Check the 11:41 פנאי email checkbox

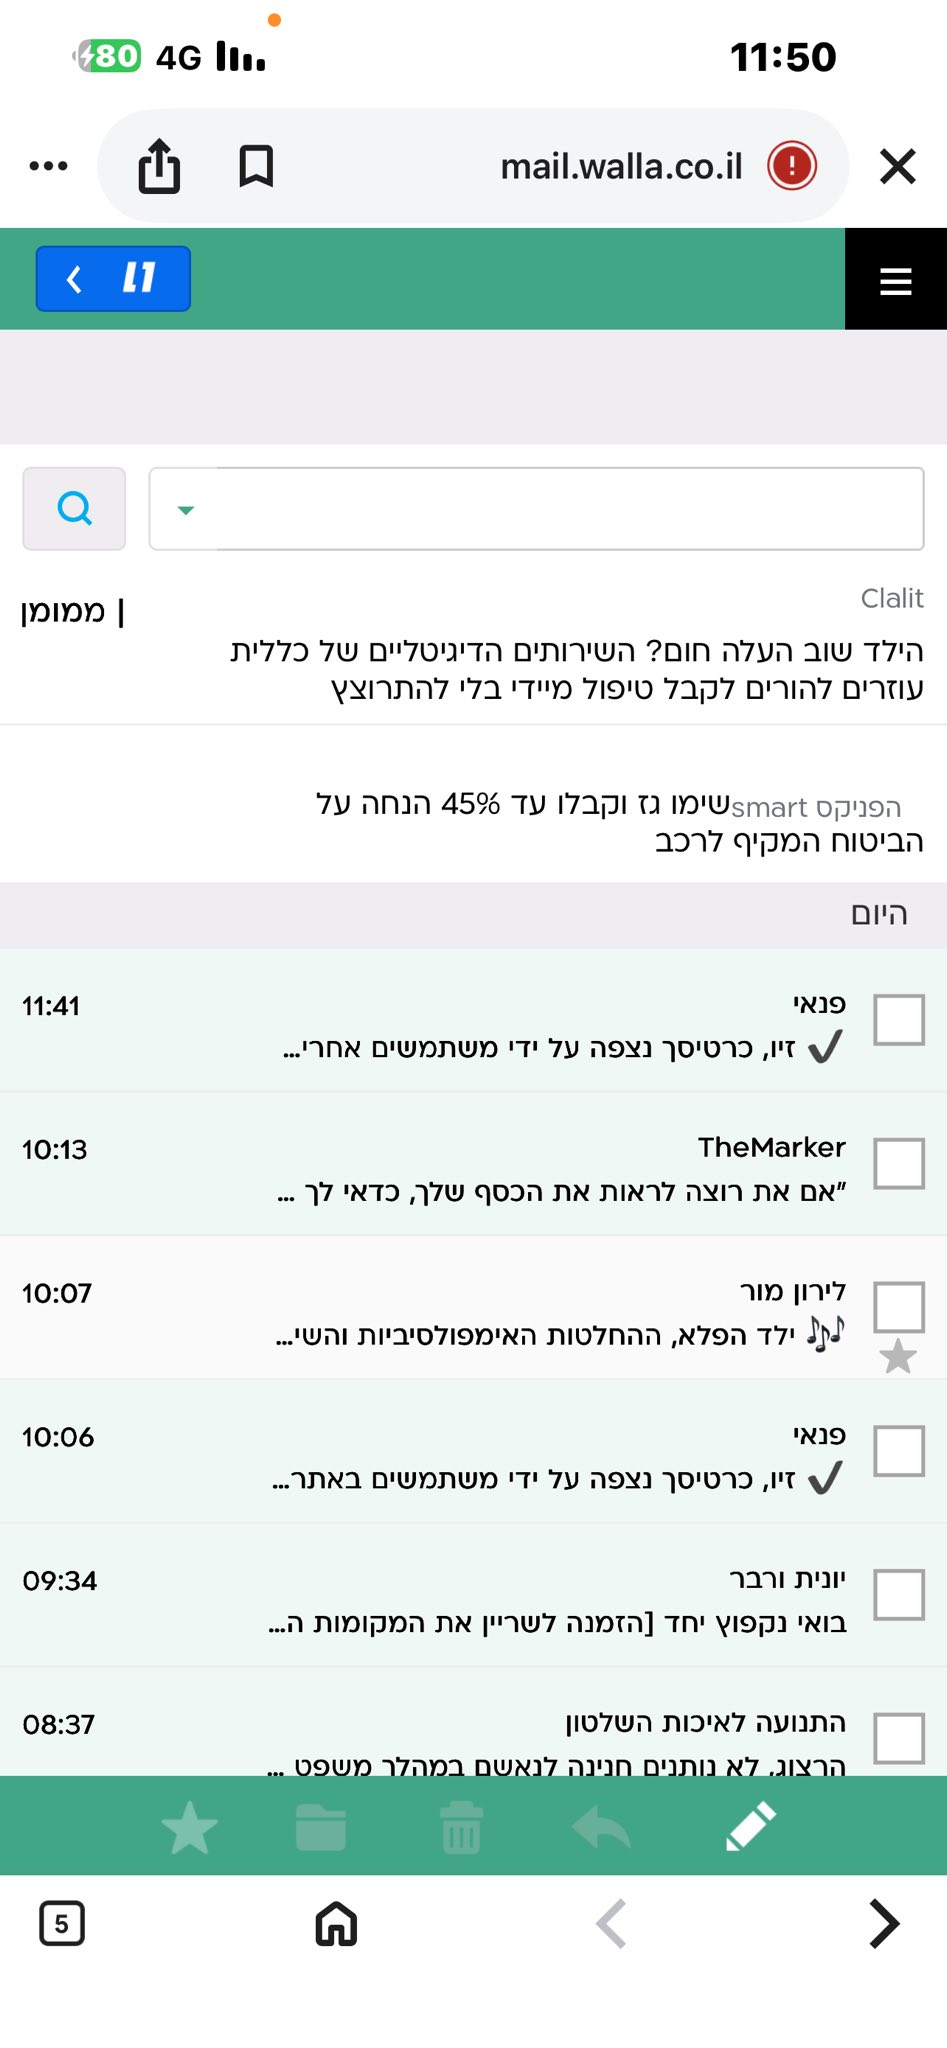pyautogui.click(x=898, y=1019)
